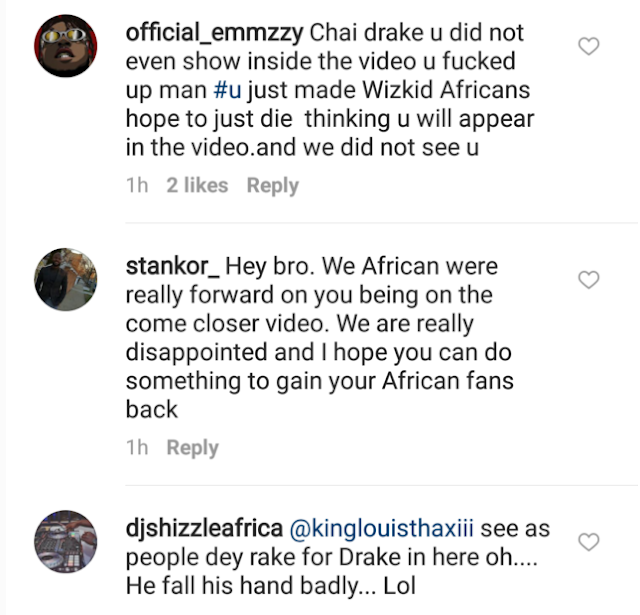
Task: Heart the djshizzleafrica comment
Action: [590, 542]
